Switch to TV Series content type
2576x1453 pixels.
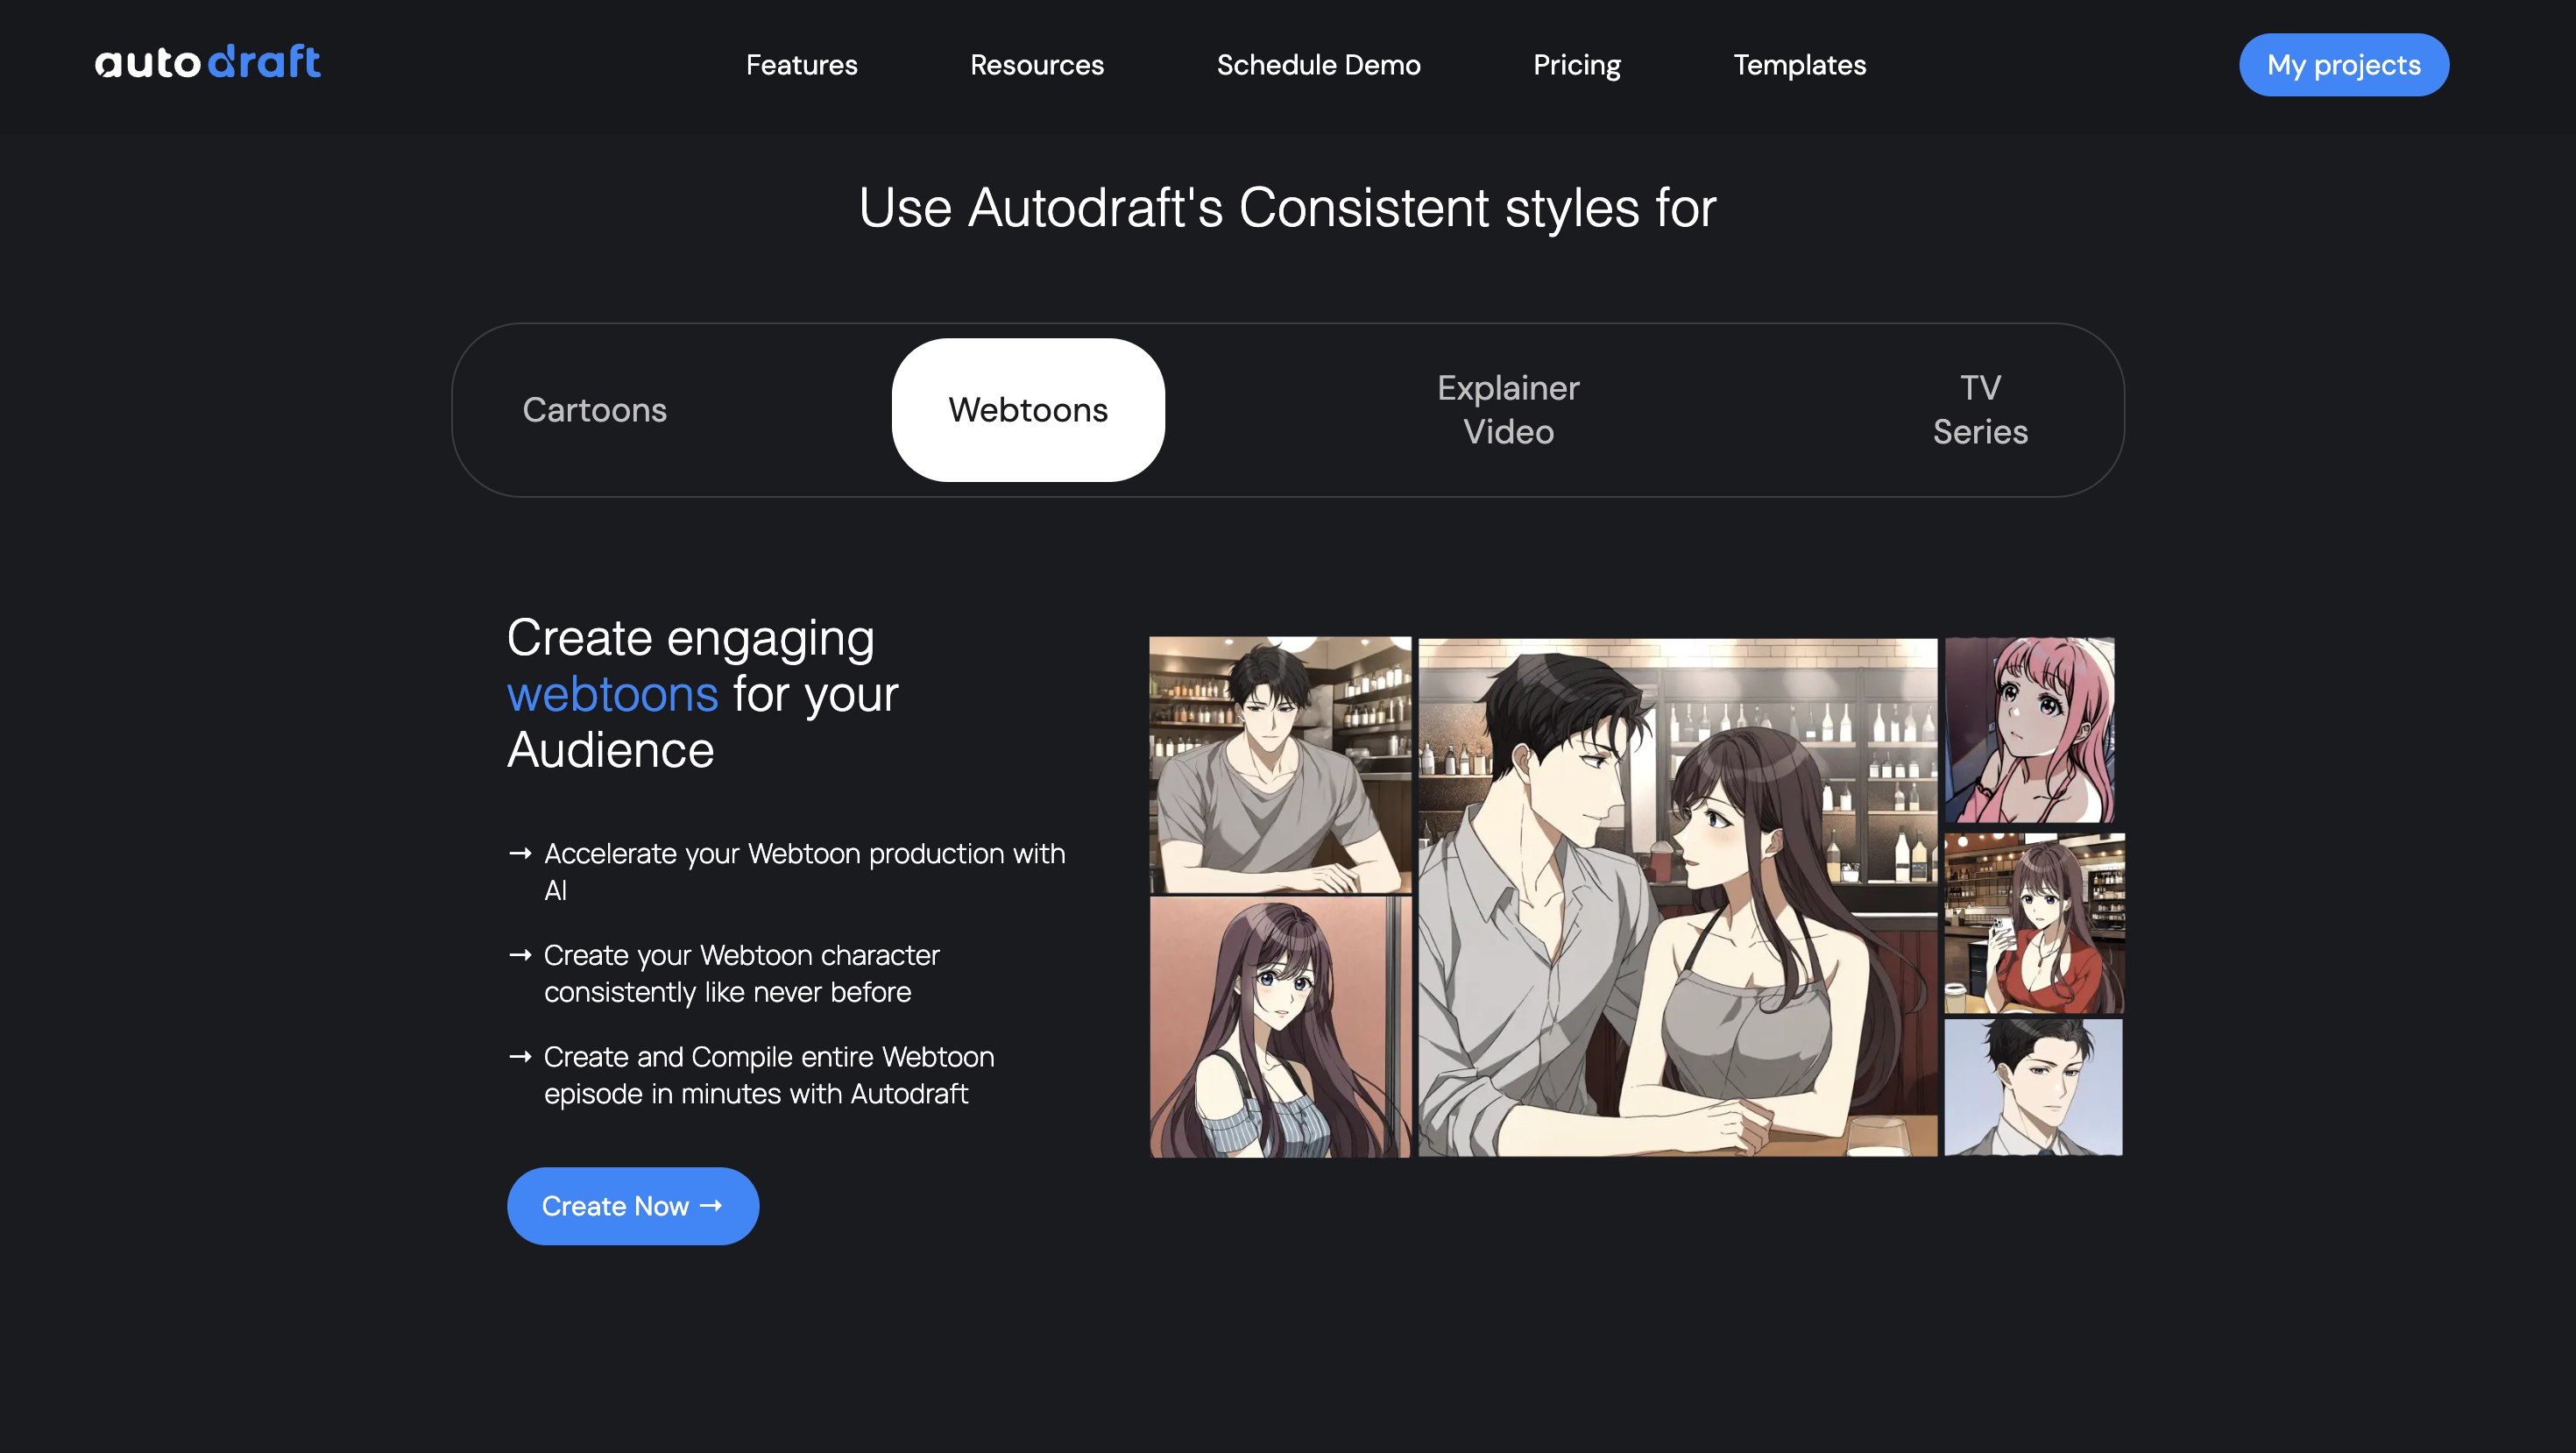pyautogui.click(x=1980, y=409)
